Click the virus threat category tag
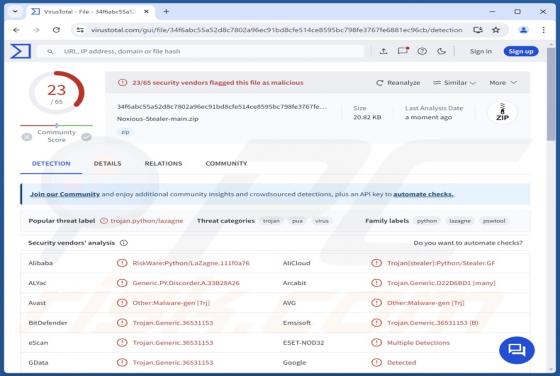 pos(321,221)
